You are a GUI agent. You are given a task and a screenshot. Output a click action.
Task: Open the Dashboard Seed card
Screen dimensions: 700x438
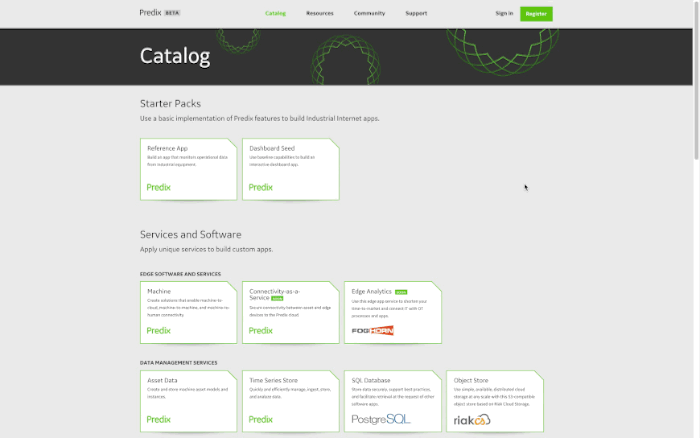click(x=291, y=169)
